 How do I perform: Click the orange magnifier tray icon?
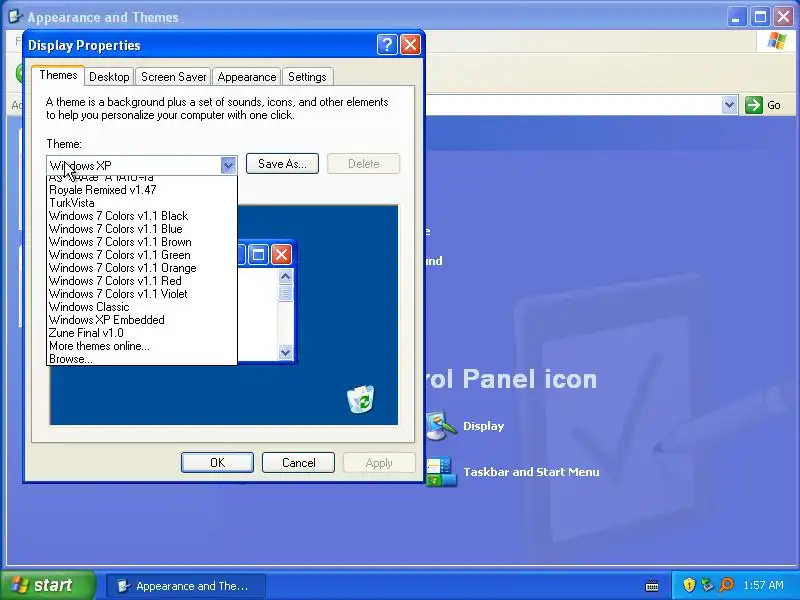pos(726,585)
